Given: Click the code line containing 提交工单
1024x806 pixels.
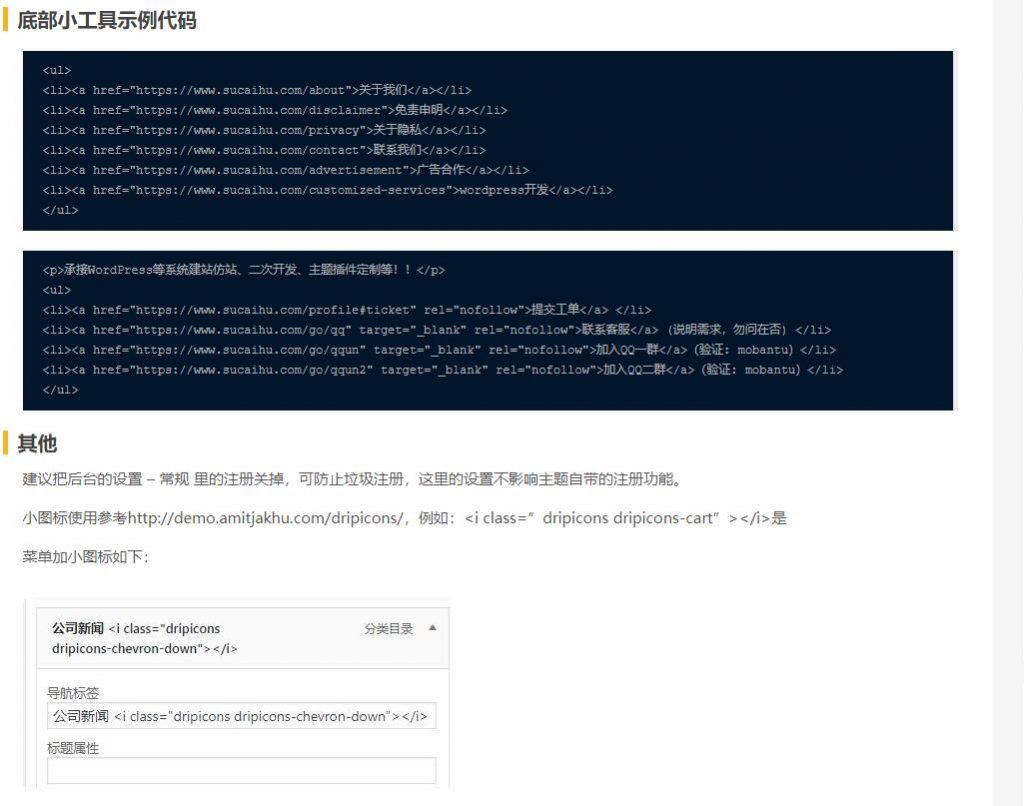Looking at the screenshot, I should tap(347, 310).
